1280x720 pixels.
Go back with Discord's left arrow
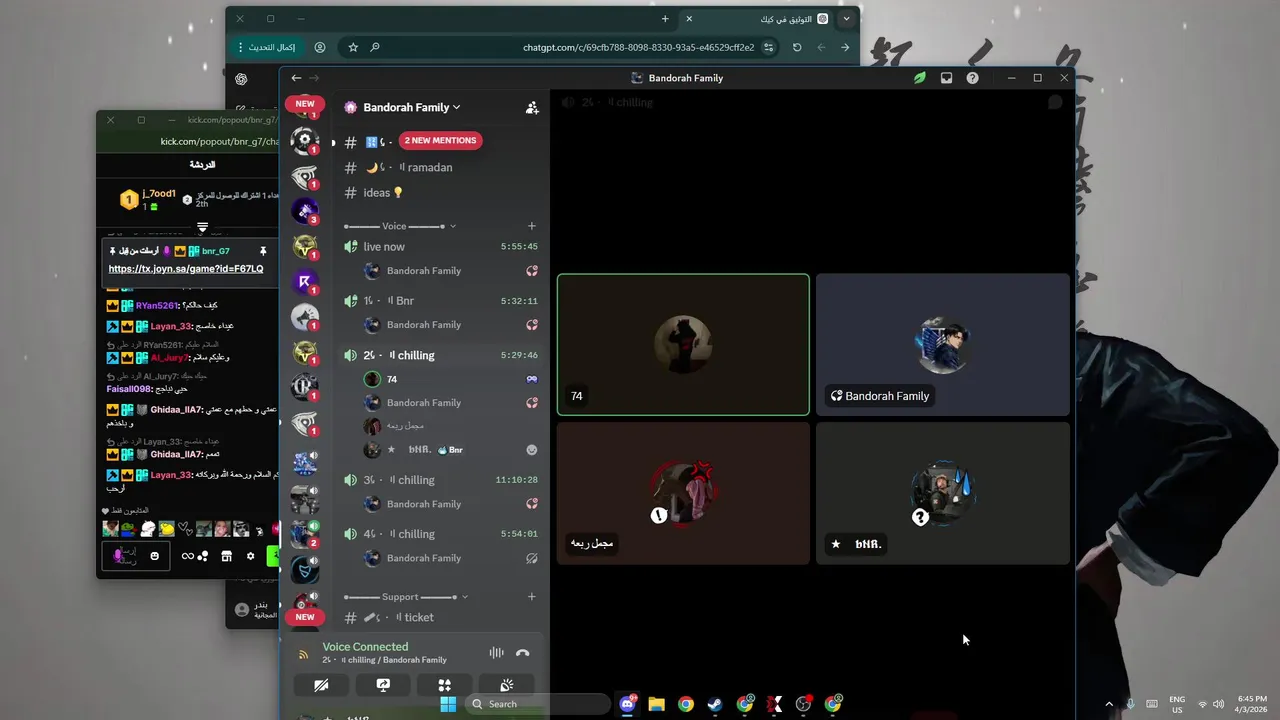click(x=296, y=78)
